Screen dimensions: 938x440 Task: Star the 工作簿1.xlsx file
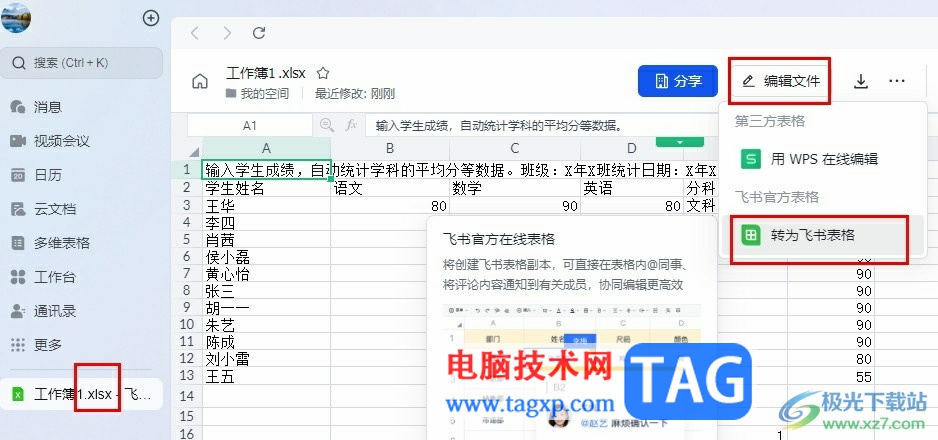coord(323,74)
